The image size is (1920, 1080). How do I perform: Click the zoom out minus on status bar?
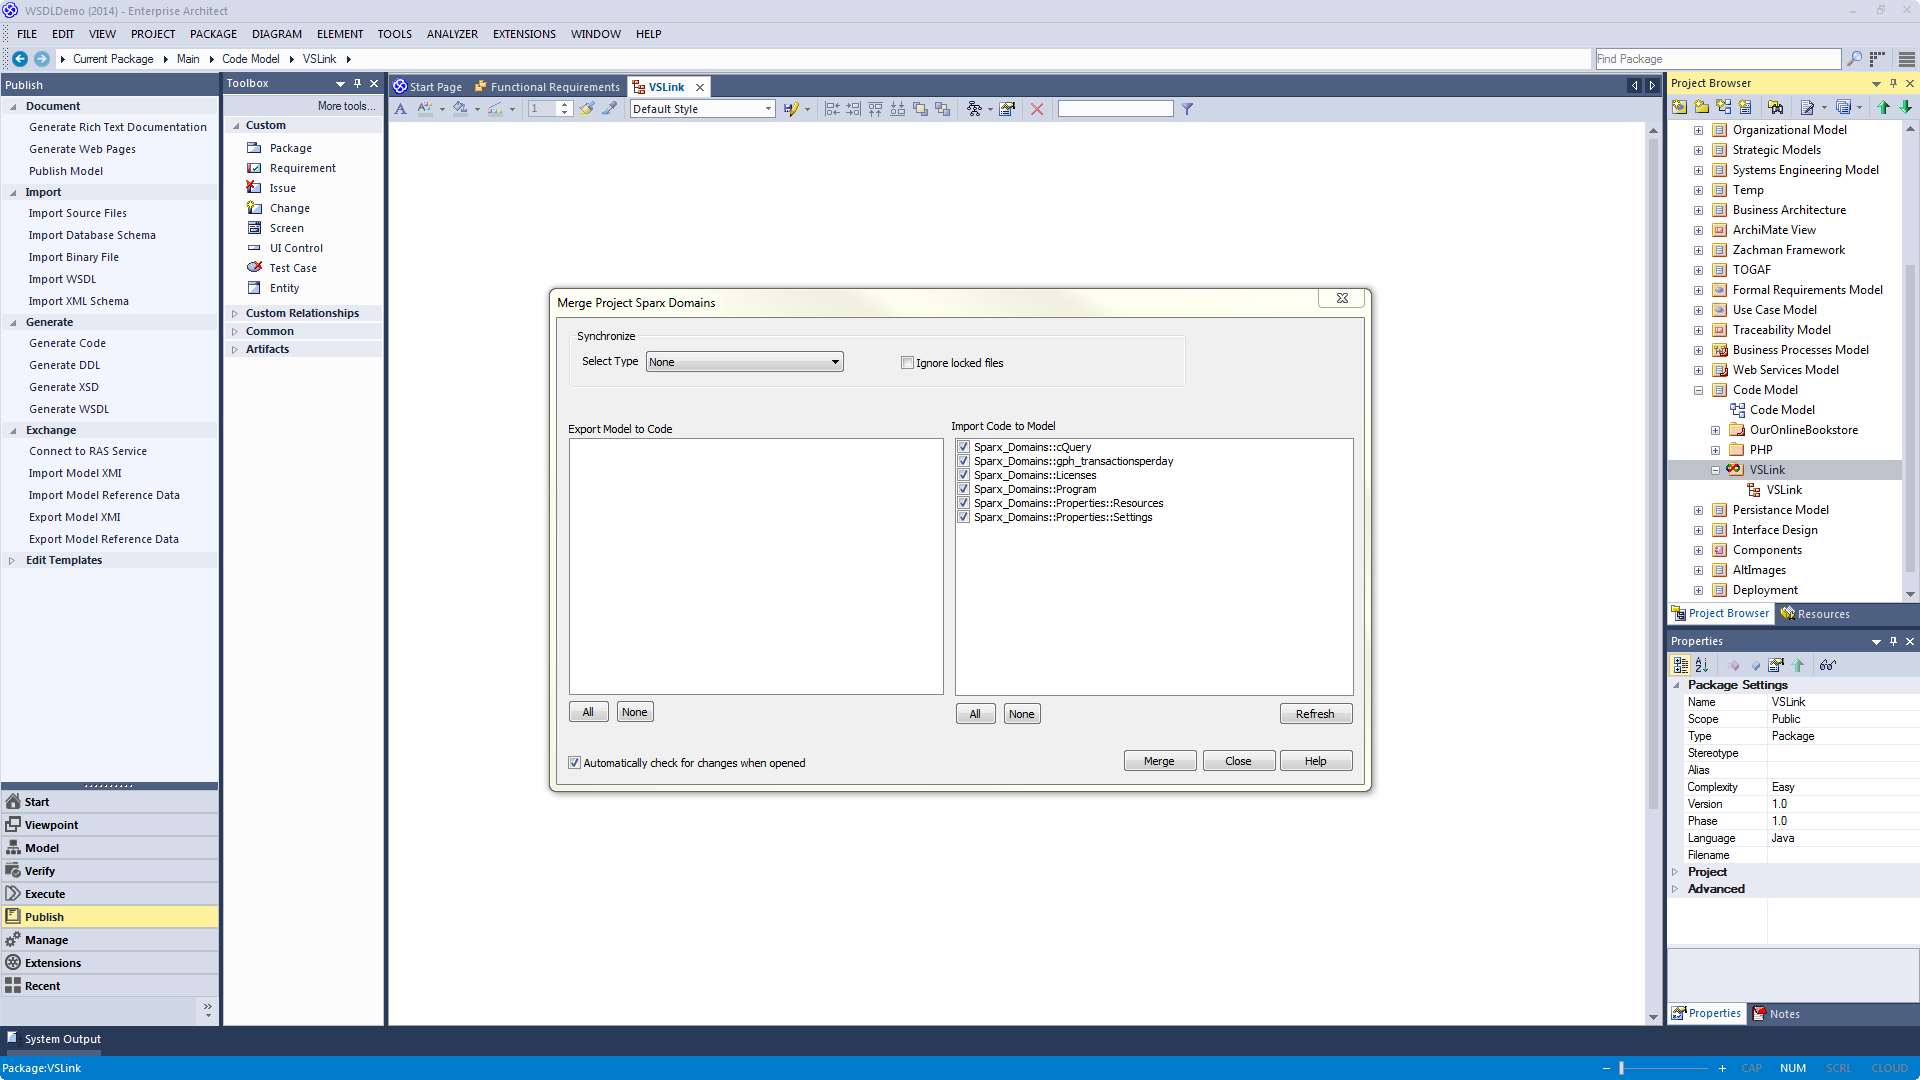click(x=1606, y=1068)
